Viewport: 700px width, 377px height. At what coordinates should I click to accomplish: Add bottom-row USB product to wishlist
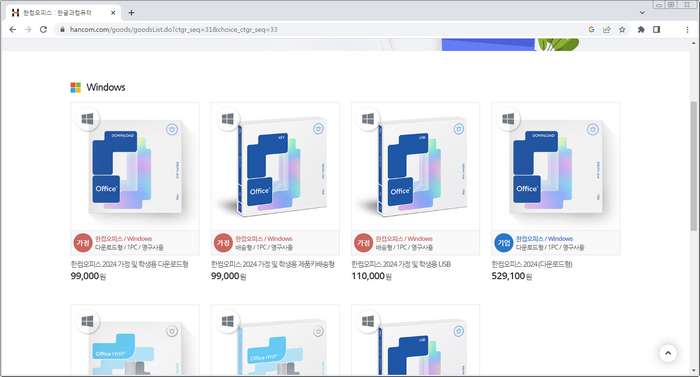[x=458, y=331]
